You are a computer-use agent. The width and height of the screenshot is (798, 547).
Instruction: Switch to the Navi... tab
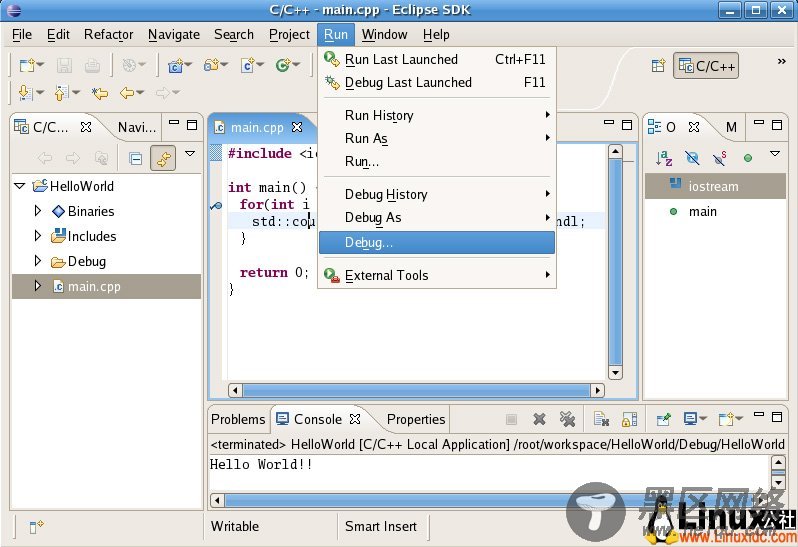[137, 127]
